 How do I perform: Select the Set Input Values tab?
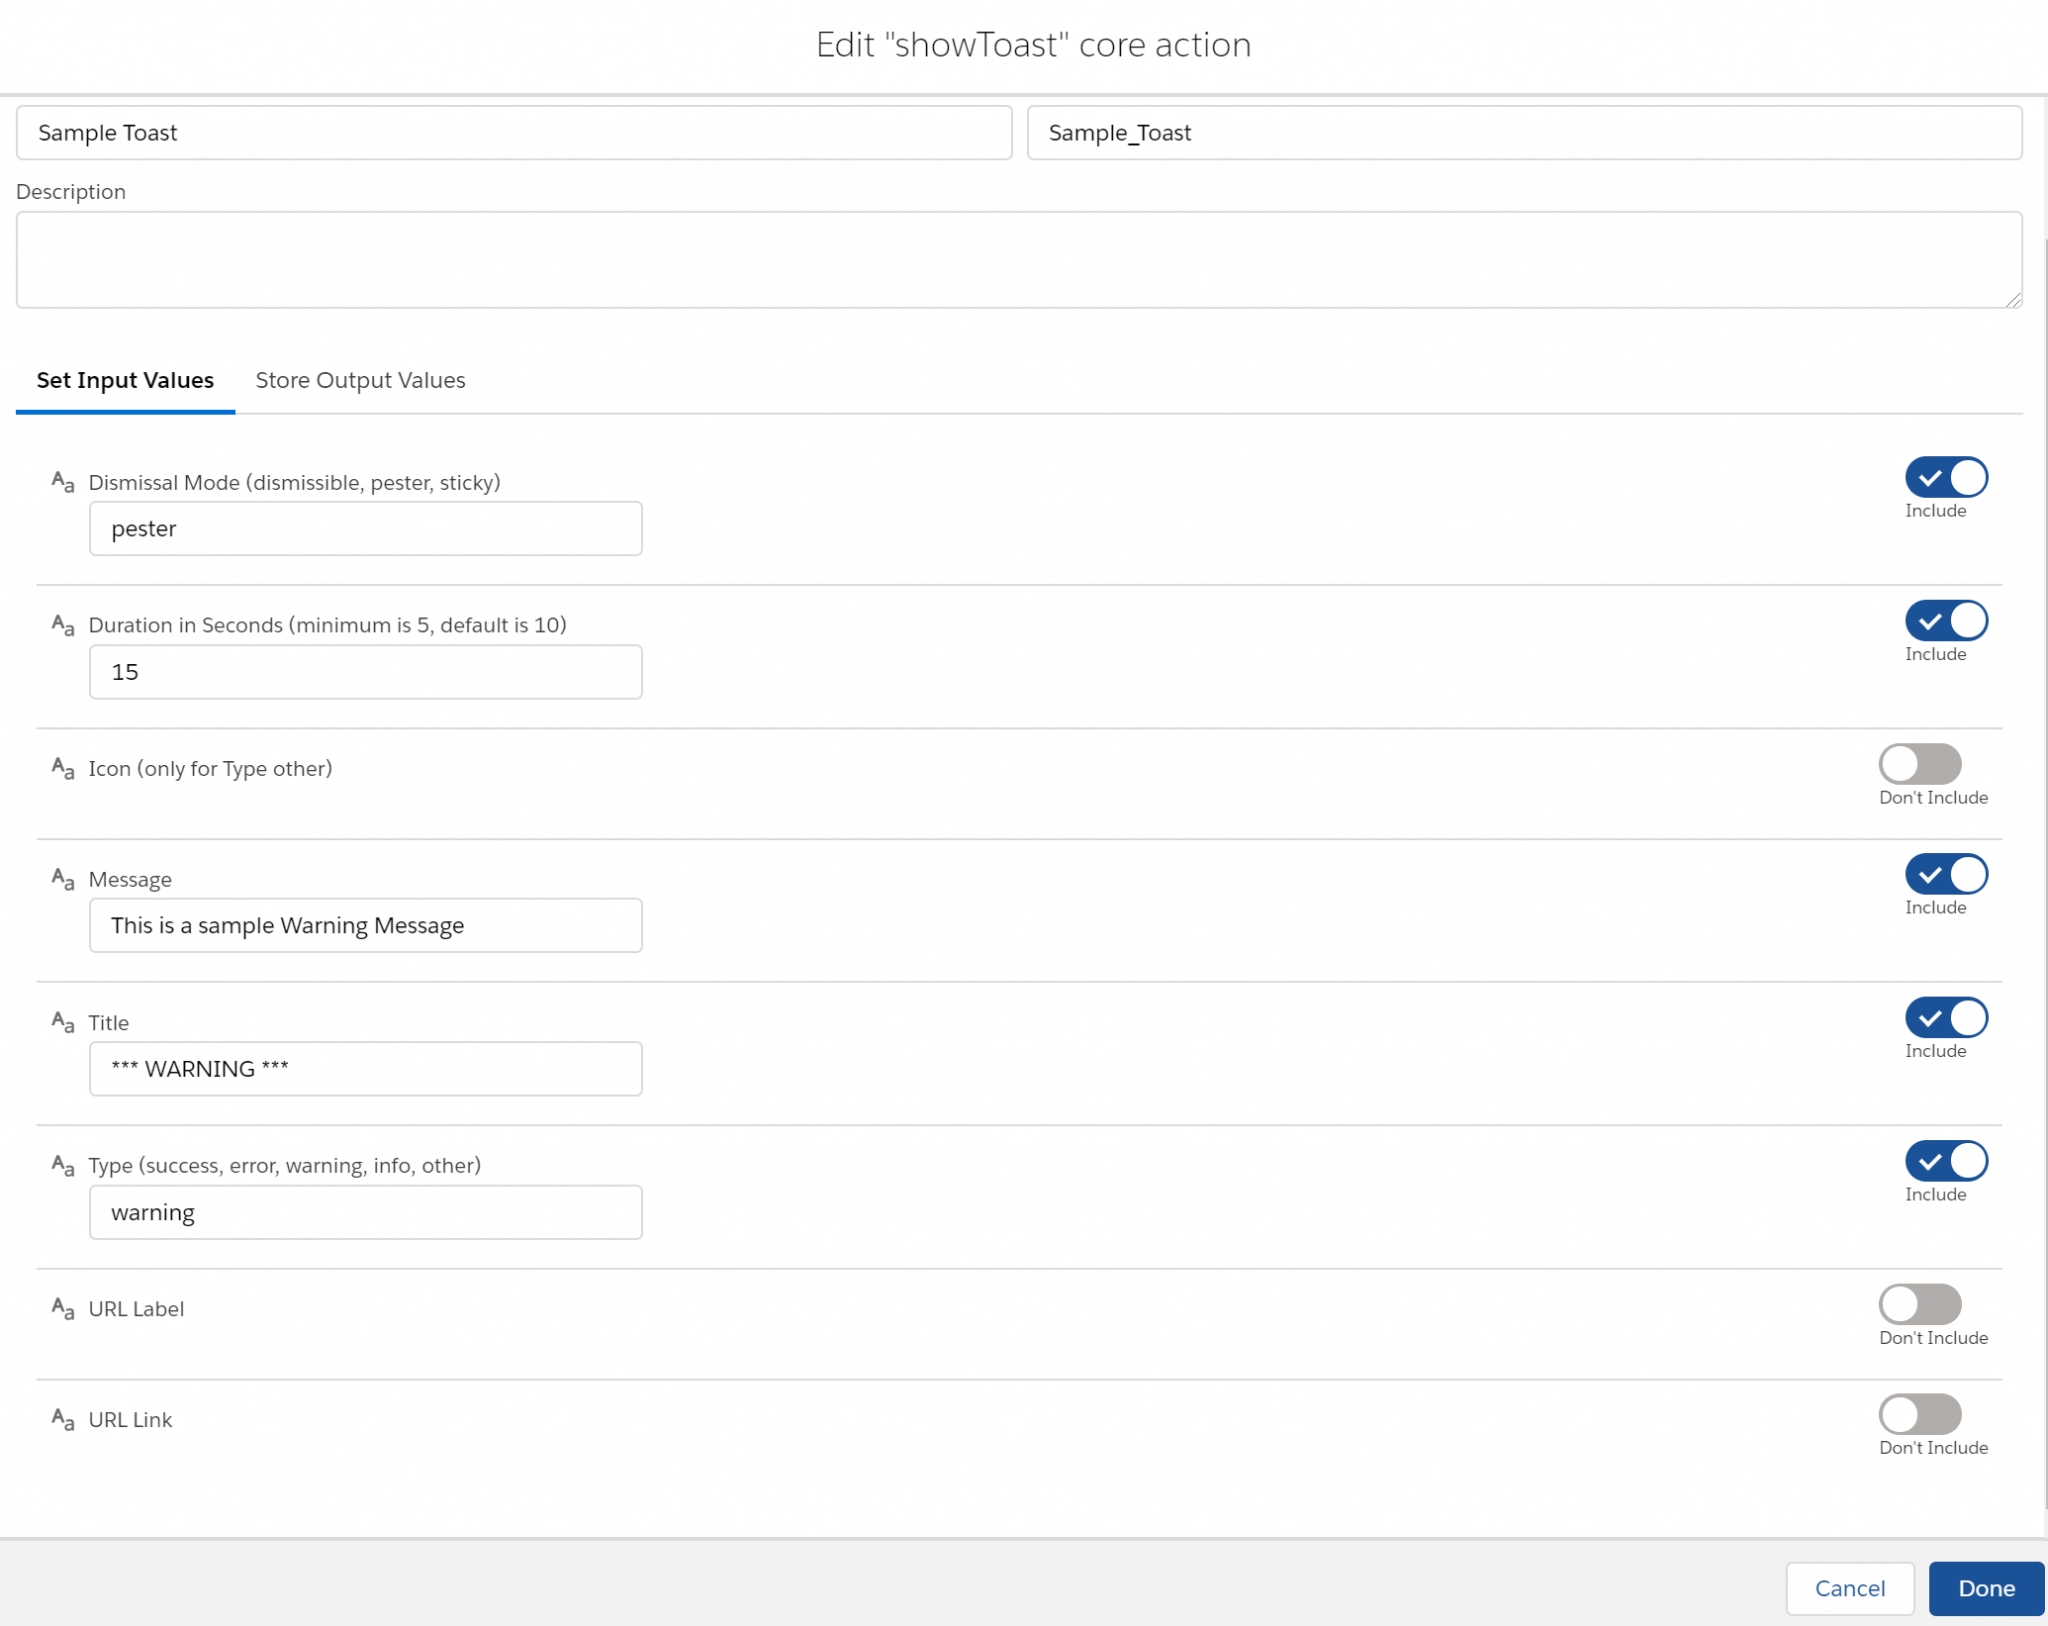pyautogui.click(x=124, y=380)
